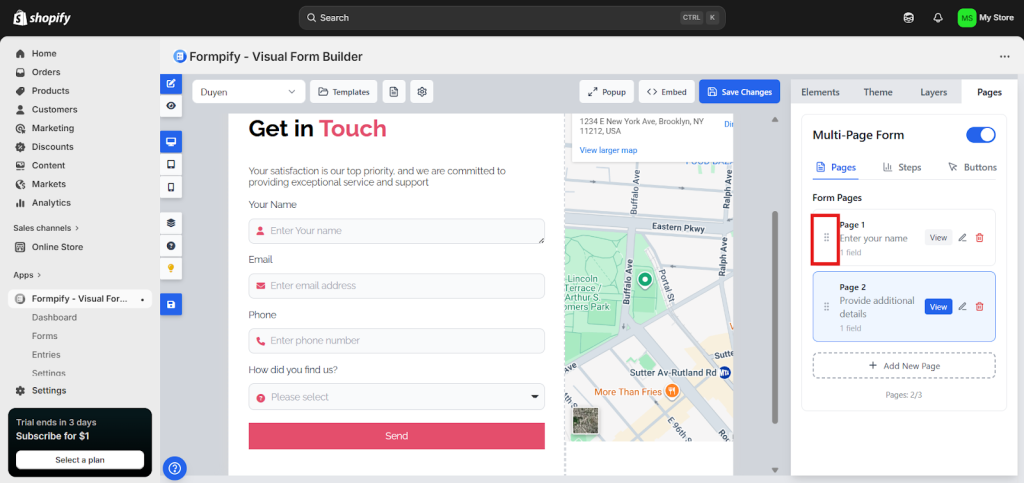The width and height of the screenshot is (1024, 483).
Task: Toggle the Multi-Page Form switch off
Action: [x=980, y=135]
